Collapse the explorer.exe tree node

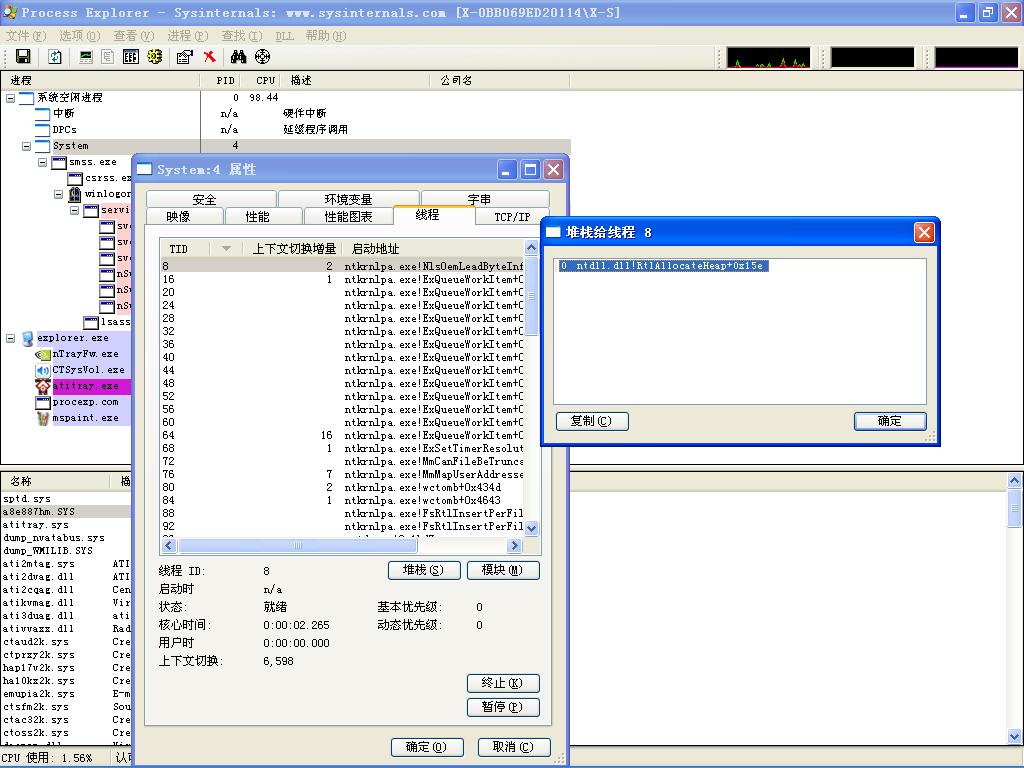(x=10, y=338)
